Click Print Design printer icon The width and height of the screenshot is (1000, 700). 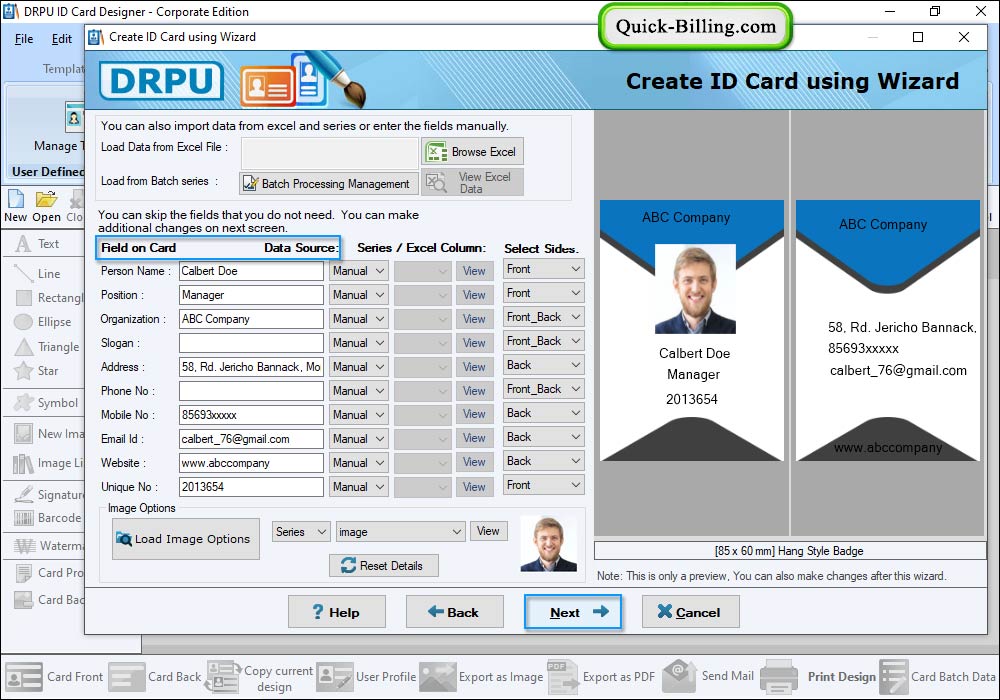(x=779, y=677)
